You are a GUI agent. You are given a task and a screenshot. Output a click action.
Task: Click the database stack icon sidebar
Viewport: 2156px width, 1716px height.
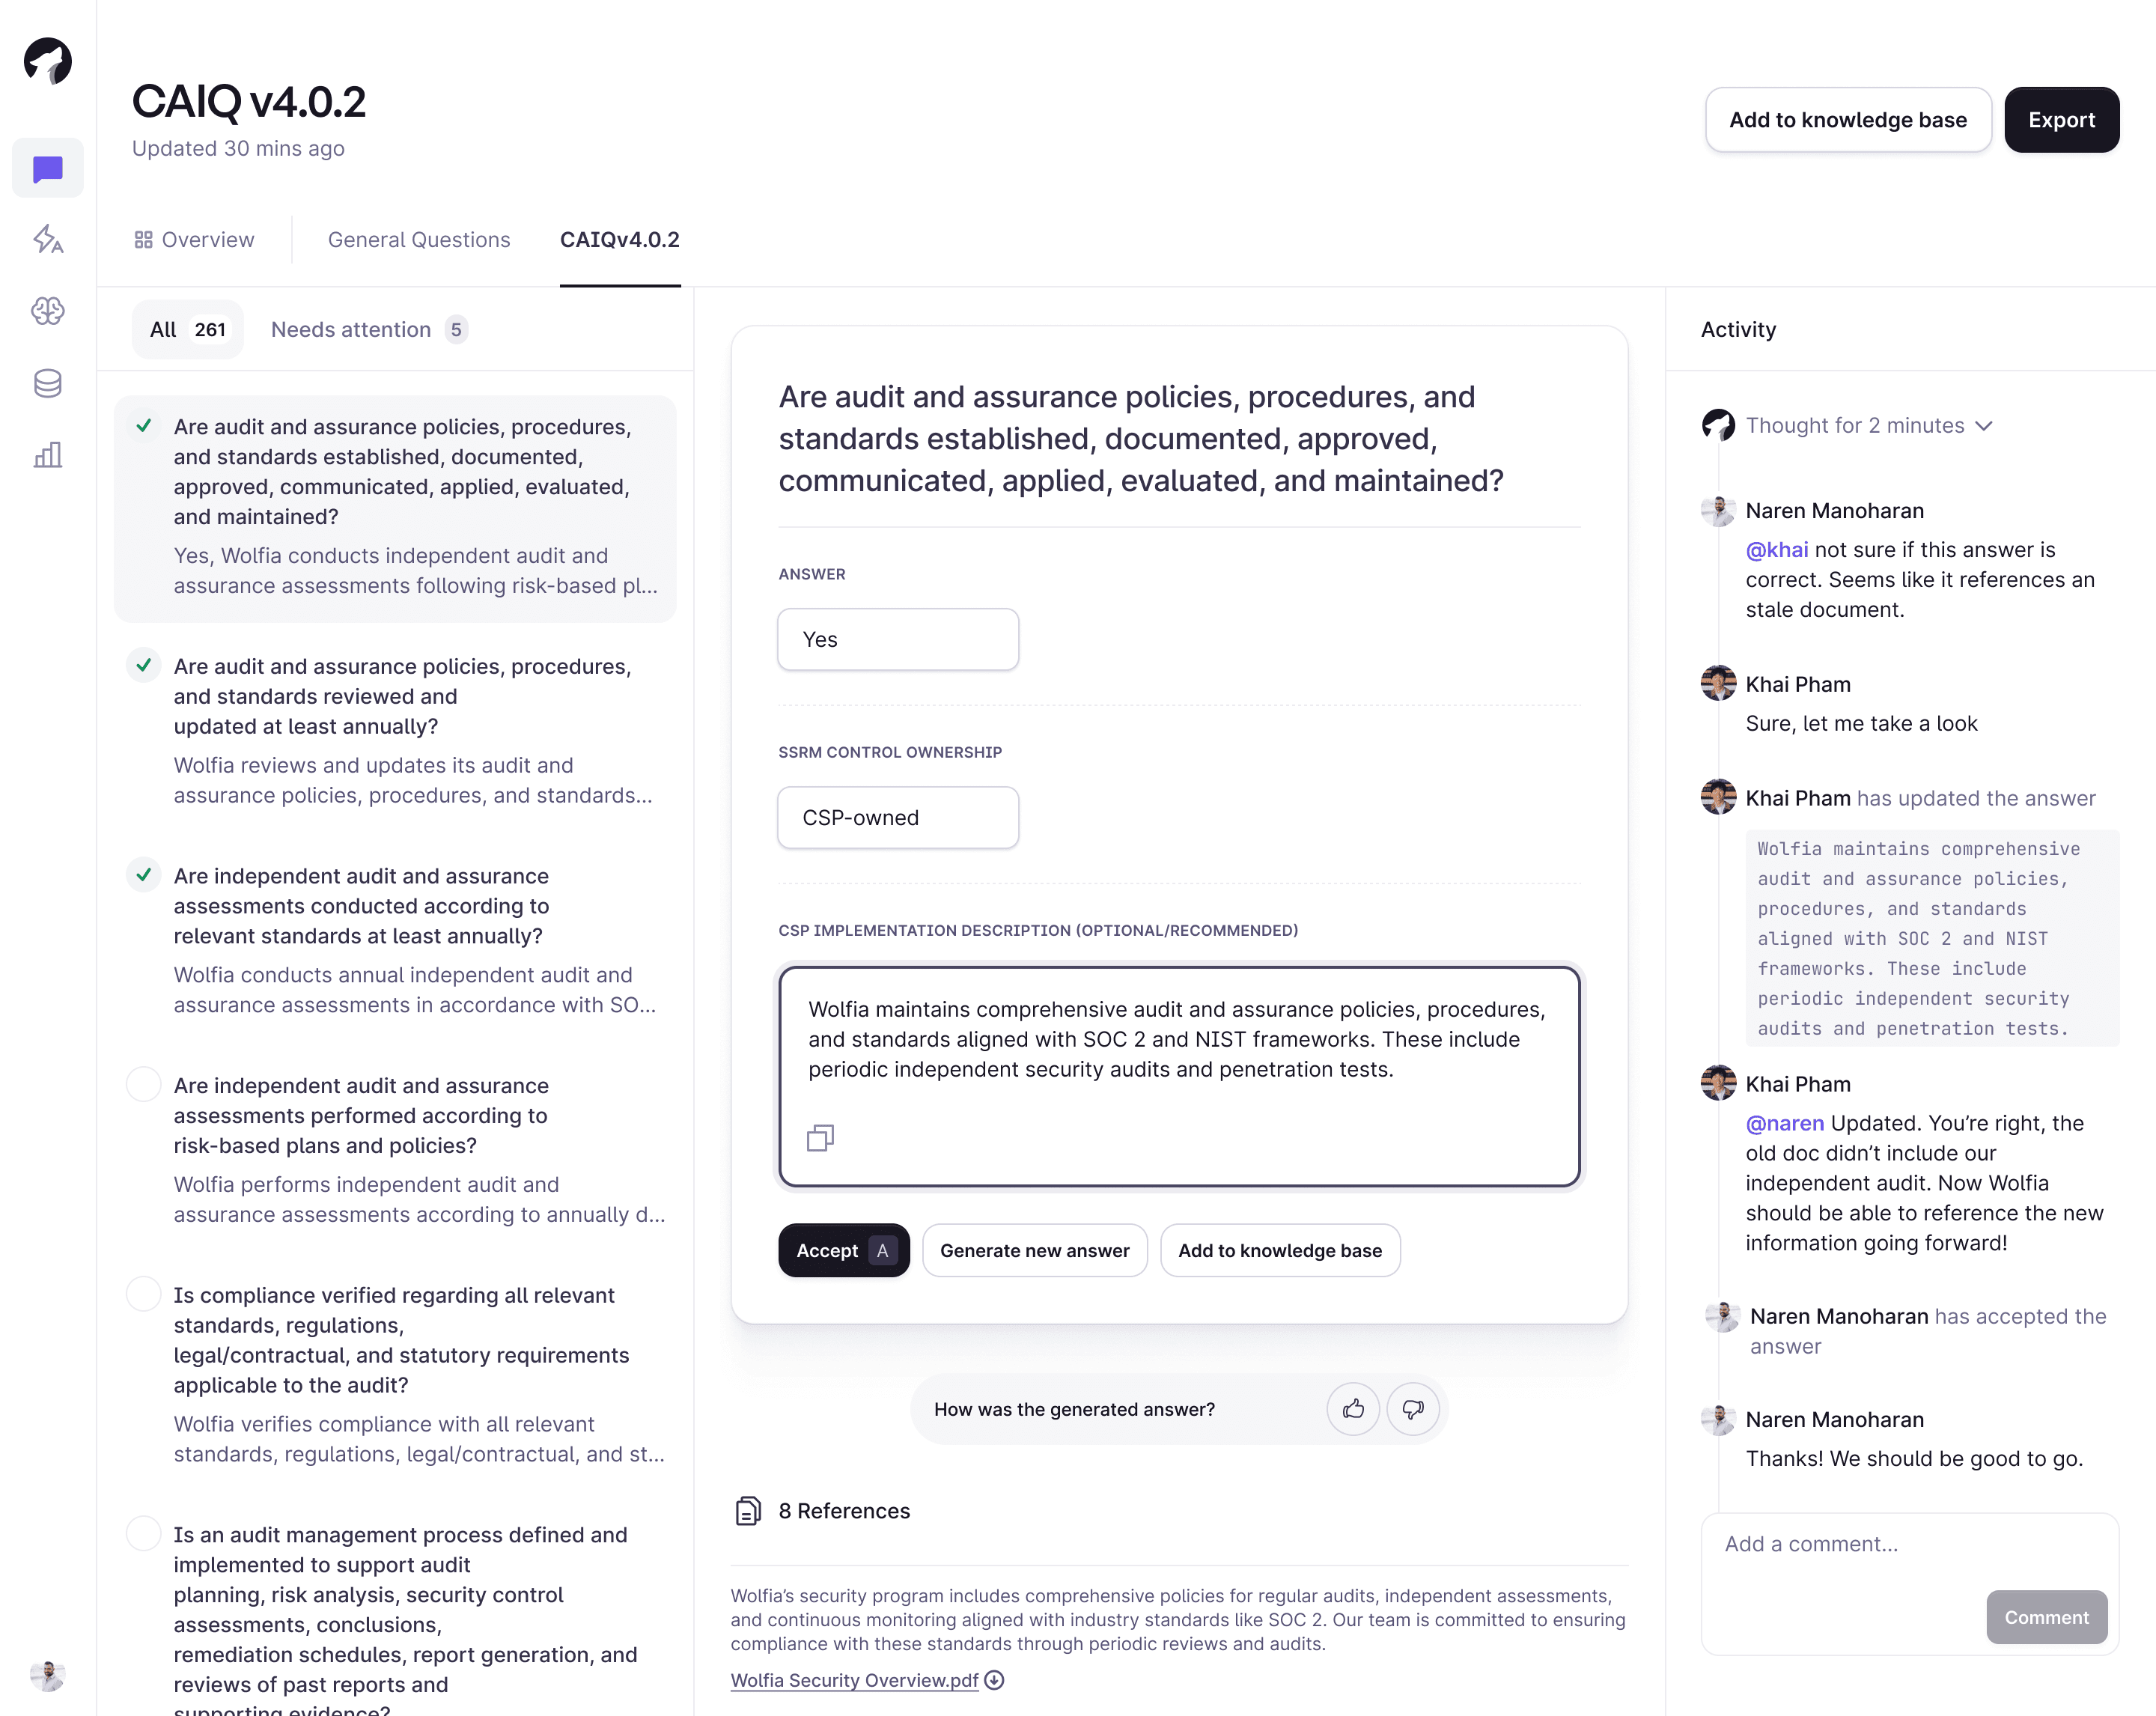[47, 383]
